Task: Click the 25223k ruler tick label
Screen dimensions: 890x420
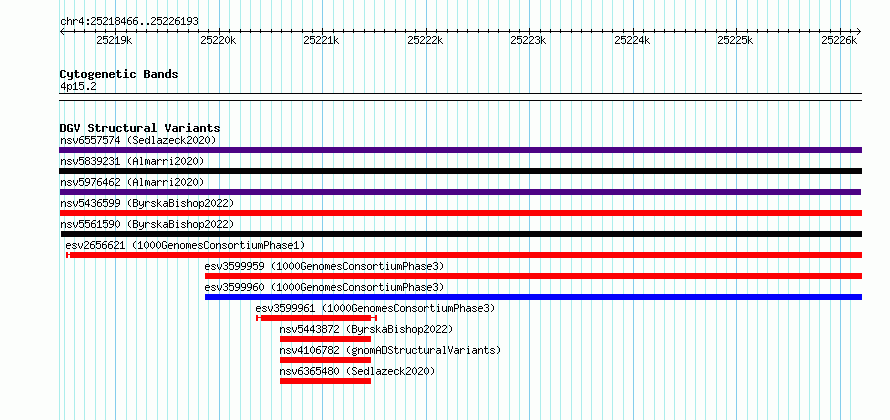Action: coord(528,40)
